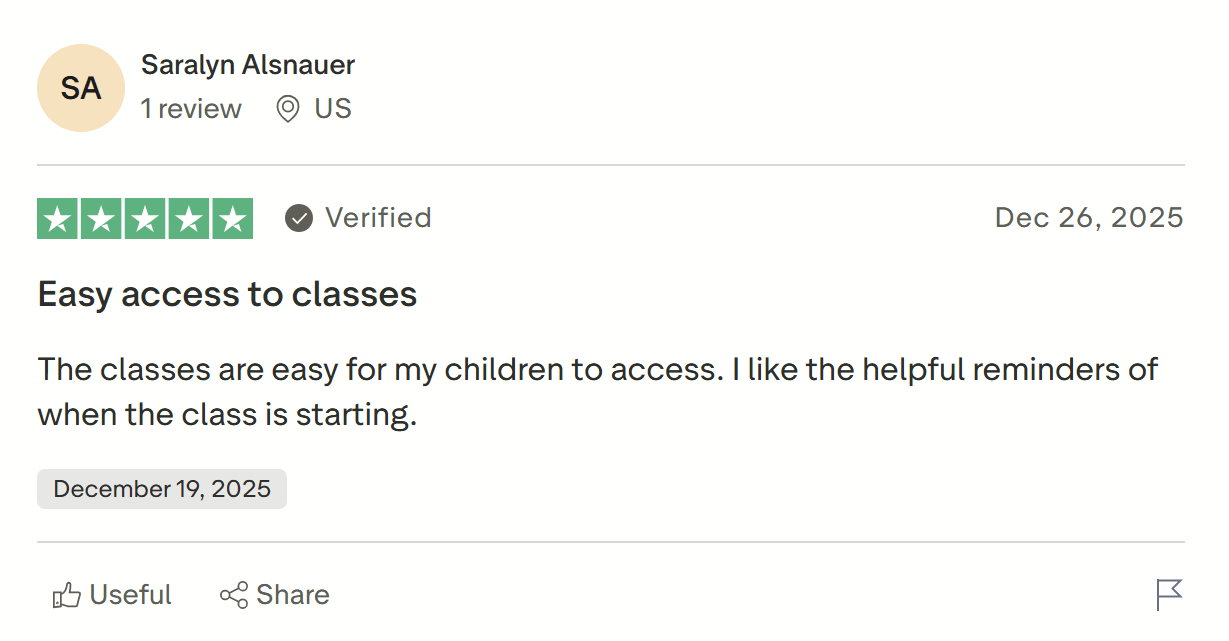Click the reviewer name Saralyn Alsnauer
The image size is (1229, 641).
pos(247,64)
